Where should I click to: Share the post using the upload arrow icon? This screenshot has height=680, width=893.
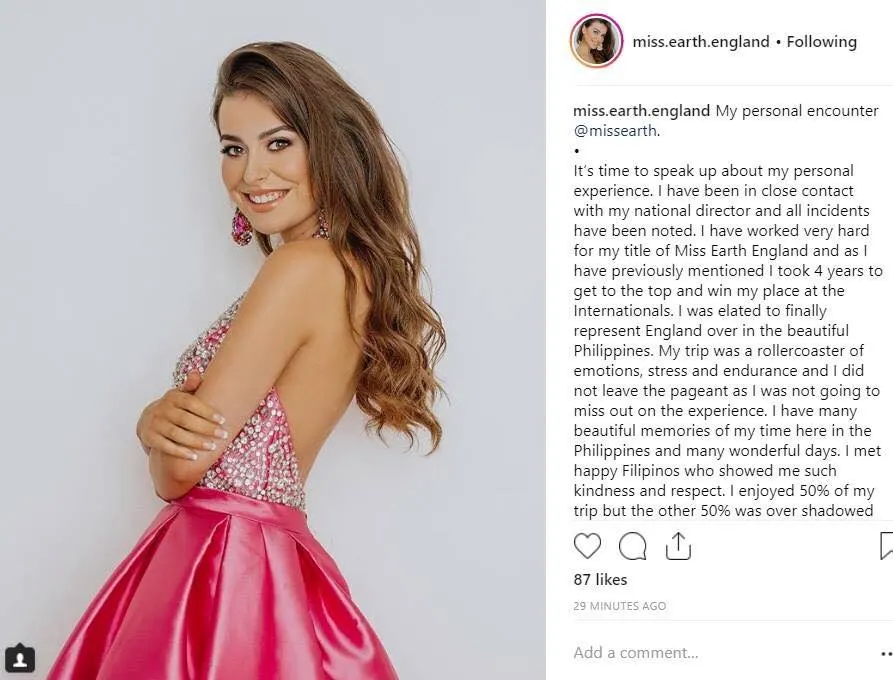(x=678, y=546)
